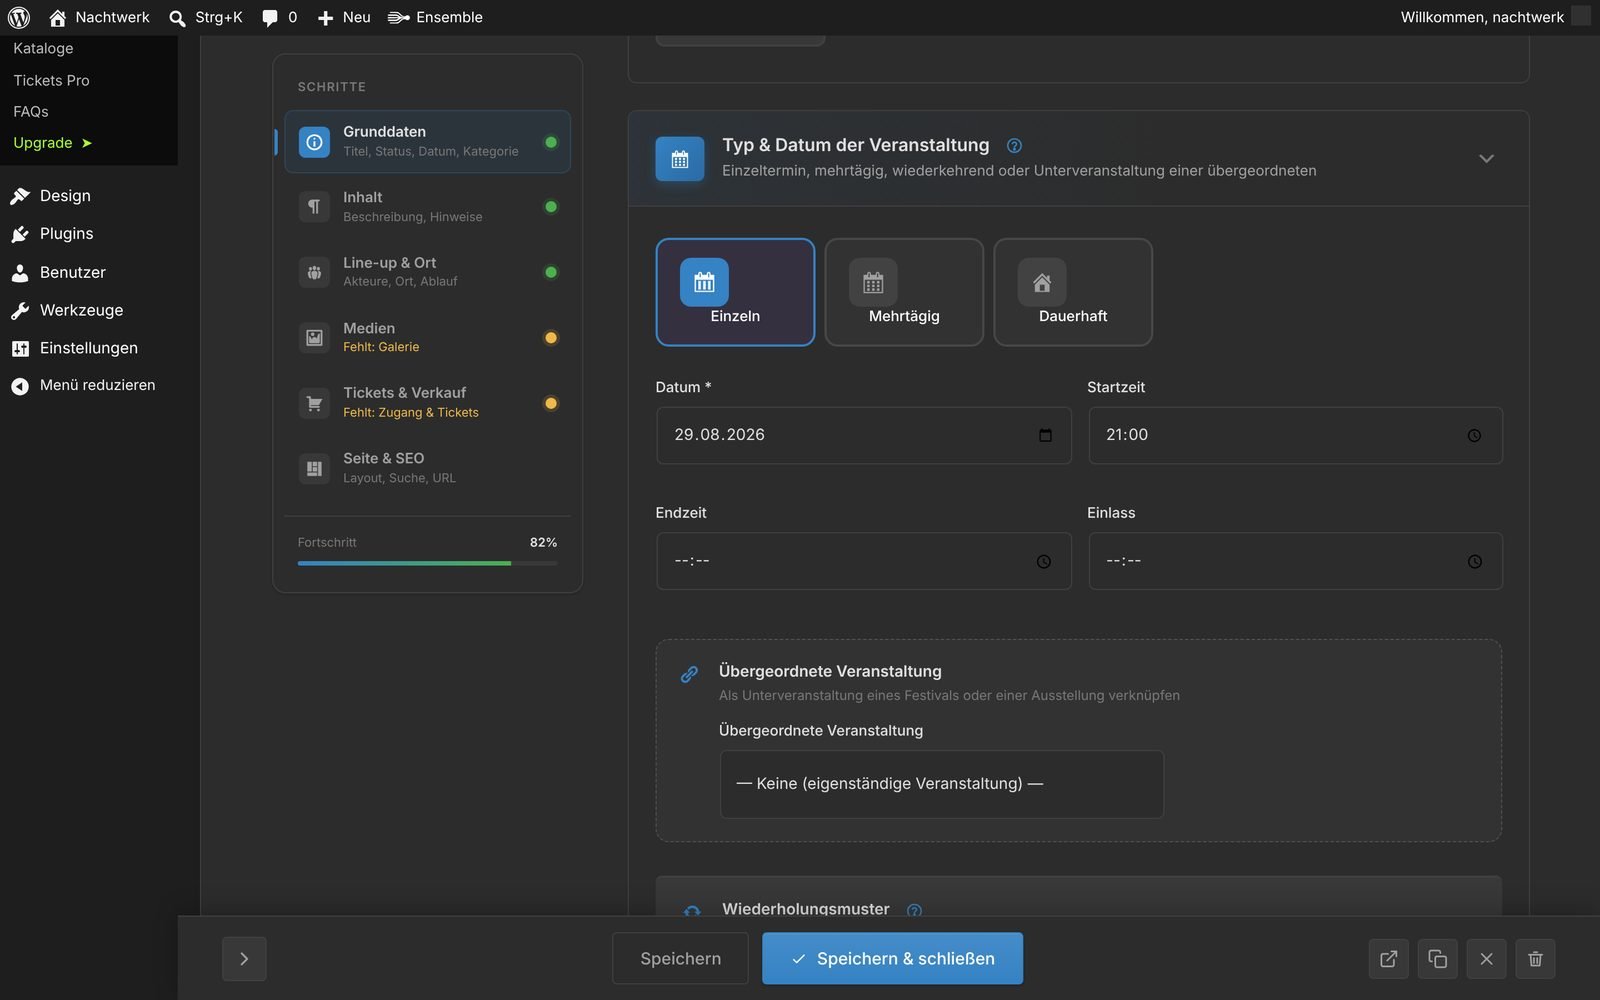The image size is (1600, 1000).
Task: Go to the Grunddaten step
Action: click(427, 141)
